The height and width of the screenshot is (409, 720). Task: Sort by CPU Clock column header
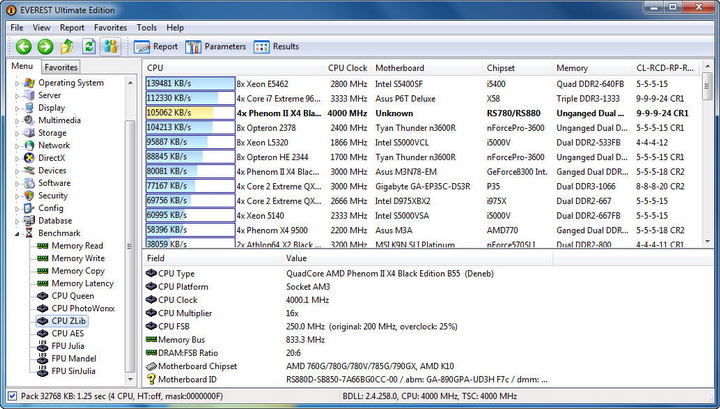347,68
